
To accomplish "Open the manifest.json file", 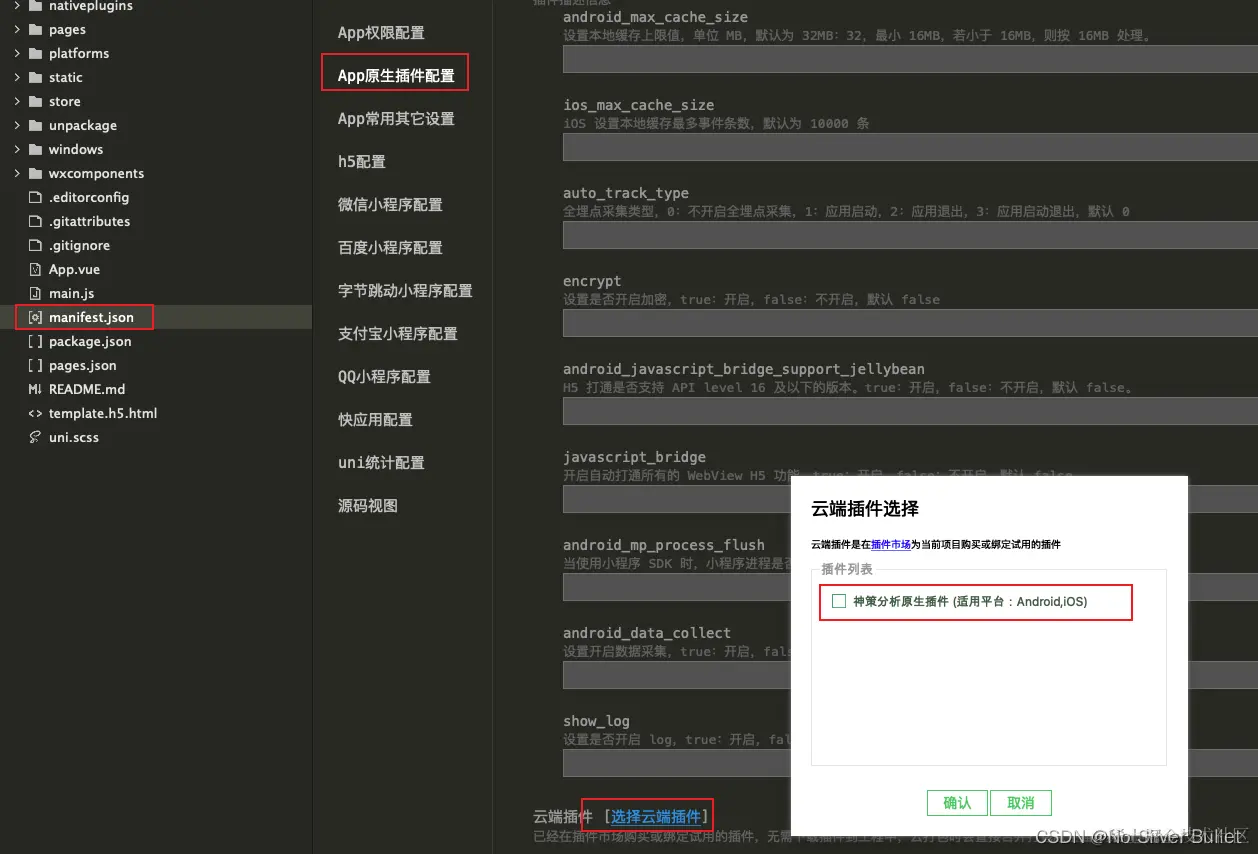I will point(88,317).
